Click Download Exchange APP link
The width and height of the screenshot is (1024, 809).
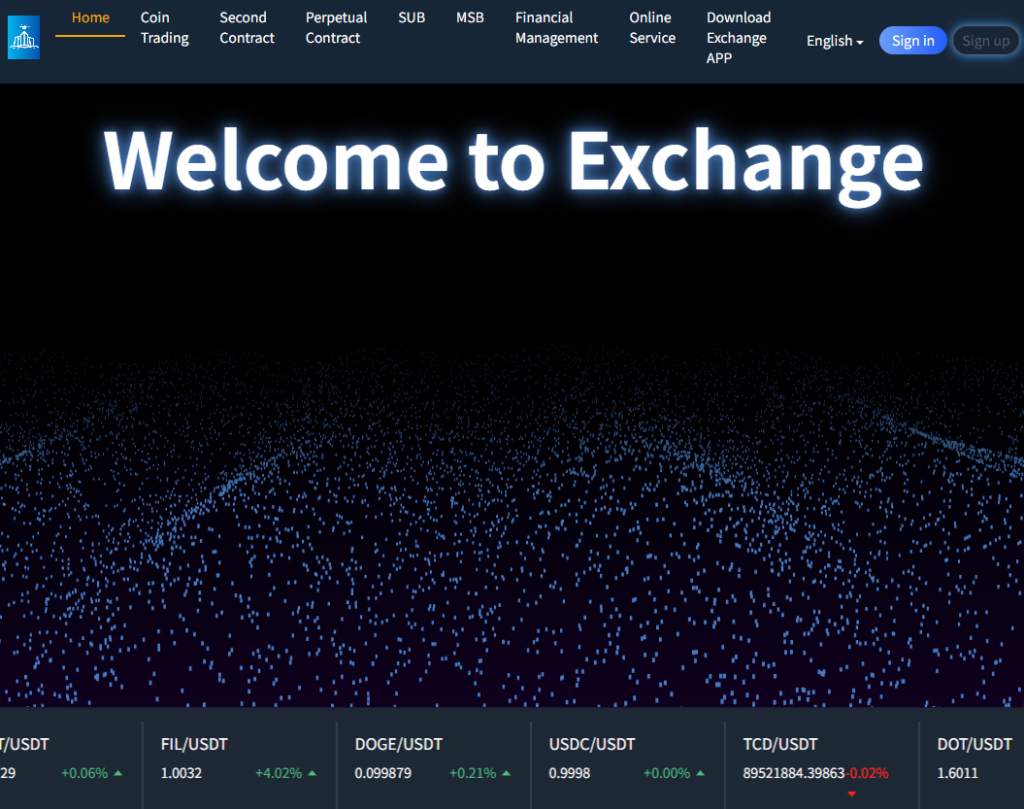coord(738,38)
